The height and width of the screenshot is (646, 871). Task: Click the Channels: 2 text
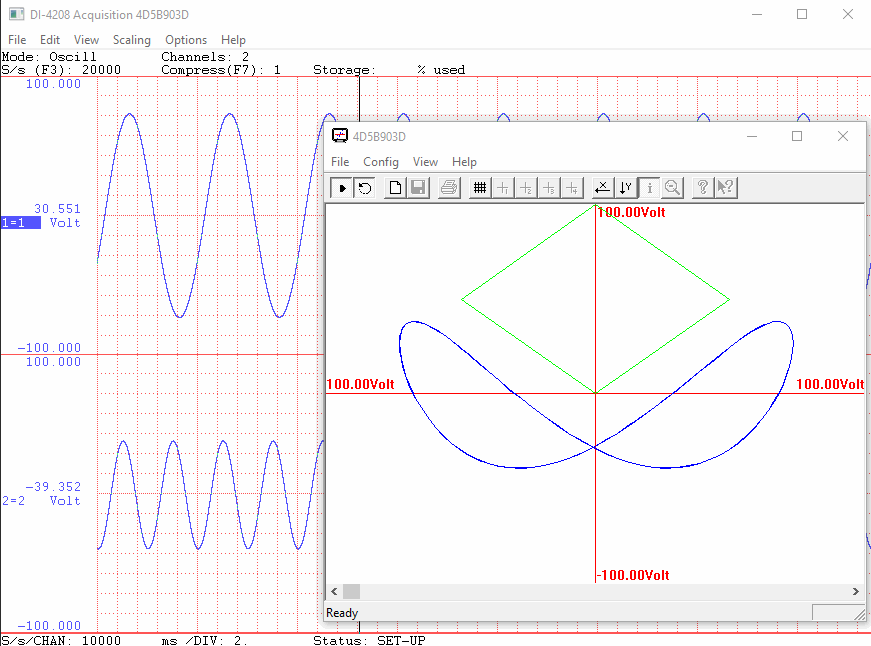(205, 57)
